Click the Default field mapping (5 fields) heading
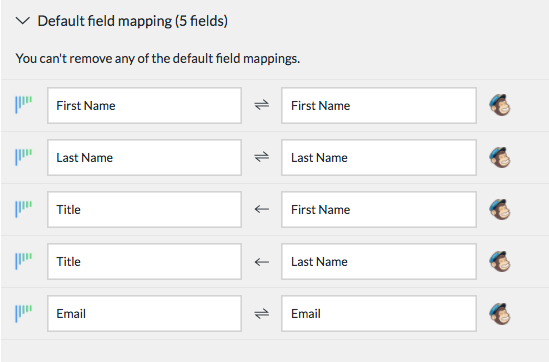This screenshot has height=362, width=549. 133,21
